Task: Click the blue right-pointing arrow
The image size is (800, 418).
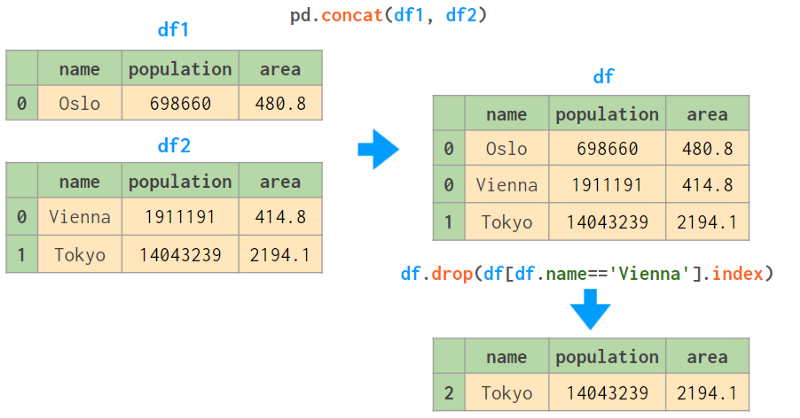Action: (x=378, y=150)
